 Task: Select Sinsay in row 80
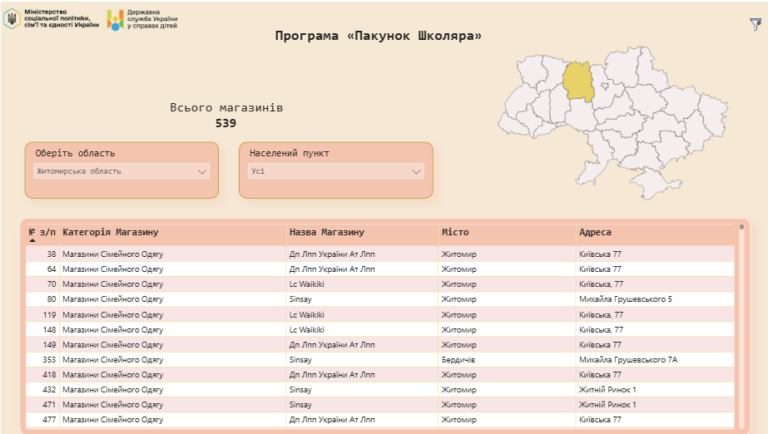coord(300,299)
